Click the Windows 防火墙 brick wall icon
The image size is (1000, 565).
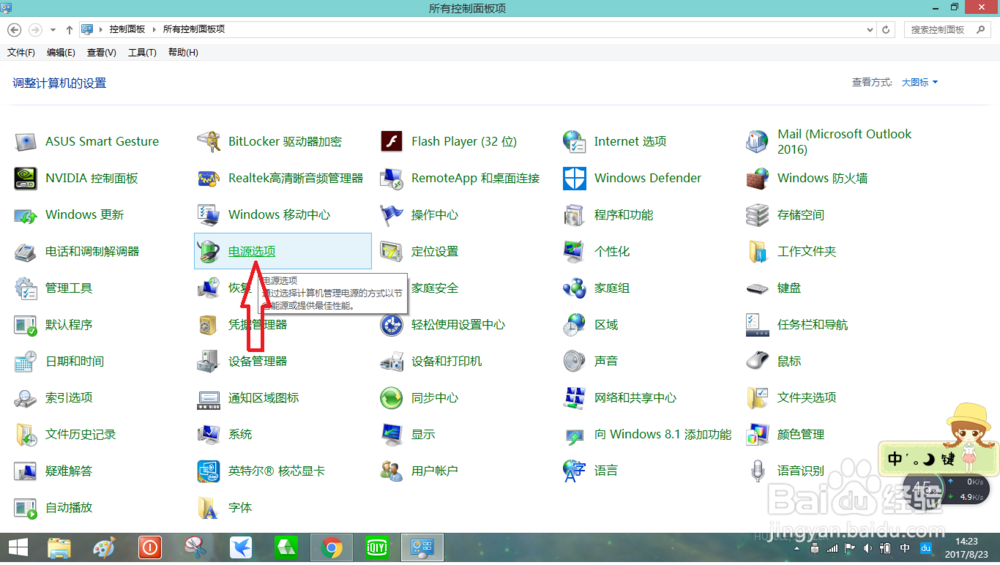(x=757, y=179)
